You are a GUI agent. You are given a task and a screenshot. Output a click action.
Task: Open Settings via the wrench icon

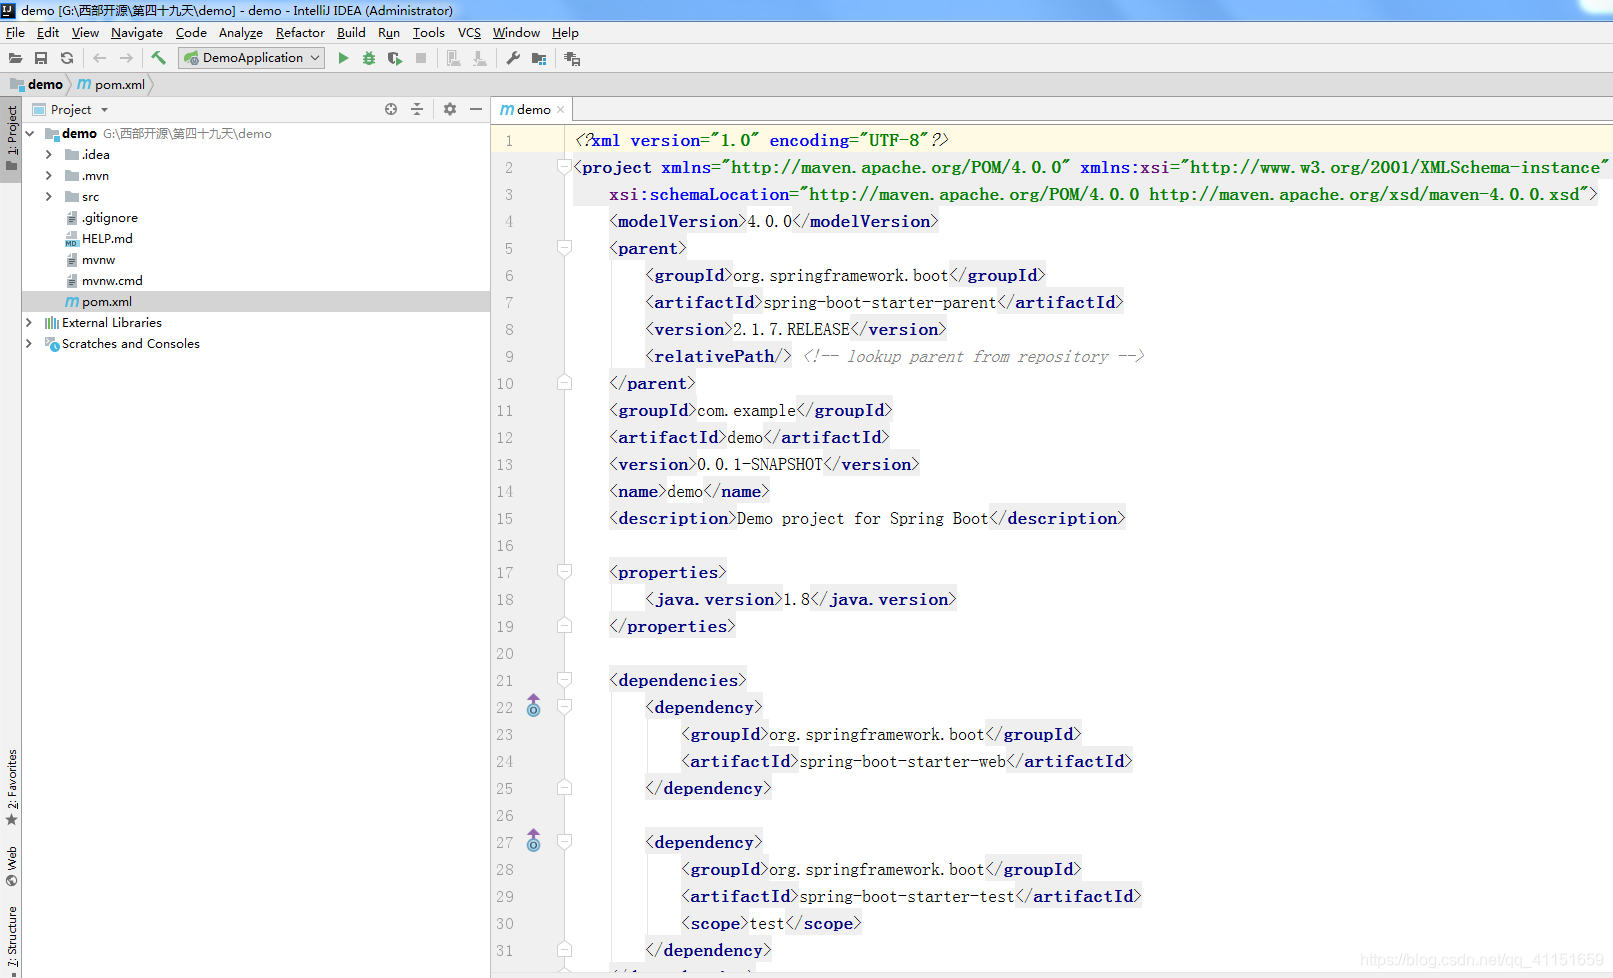[513, 58]
